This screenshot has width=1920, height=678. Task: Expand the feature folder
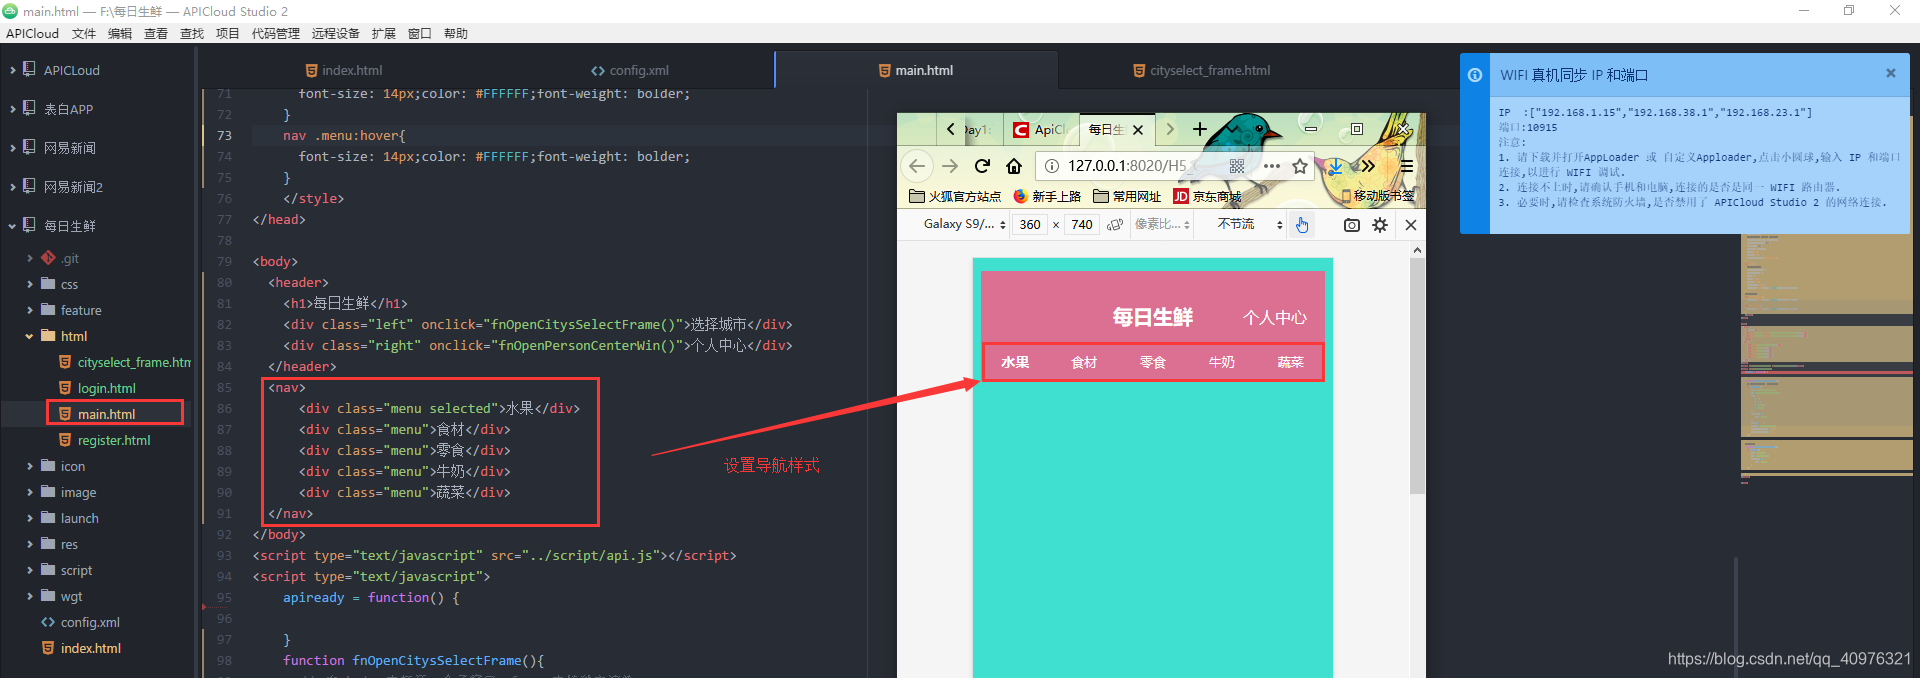point(30,310)
